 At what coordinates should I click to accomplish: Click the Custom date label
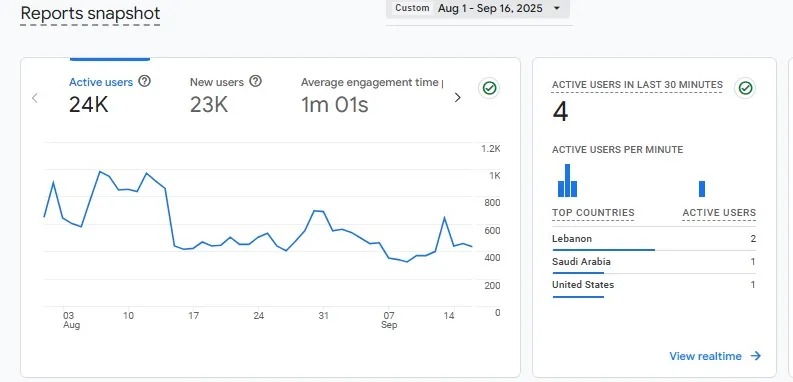[x=413, y=8]
